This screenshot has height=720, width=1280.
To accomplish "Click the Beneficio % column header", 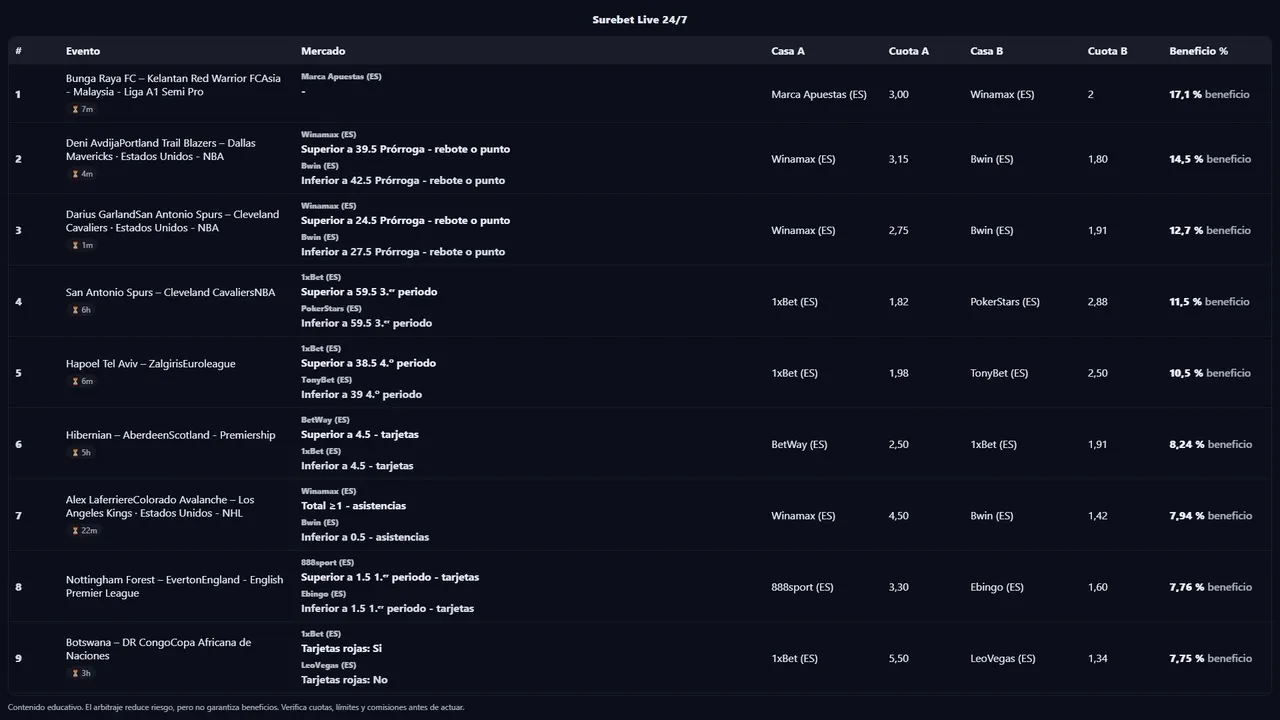I will [1198, 51].
